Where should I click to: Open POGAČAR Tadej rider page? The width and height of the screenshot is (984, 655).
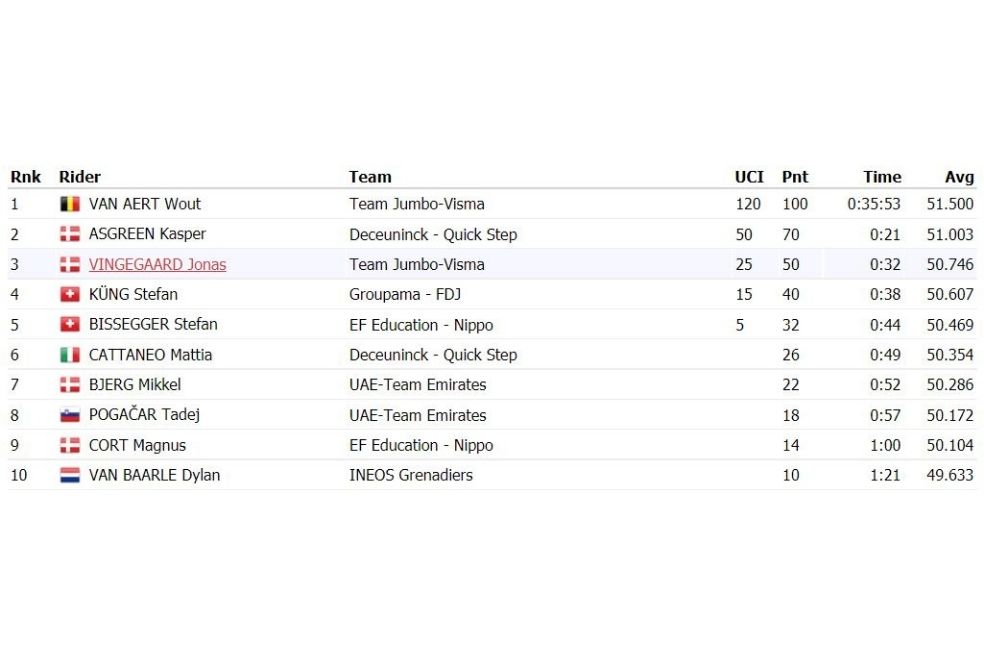point(144,415)
